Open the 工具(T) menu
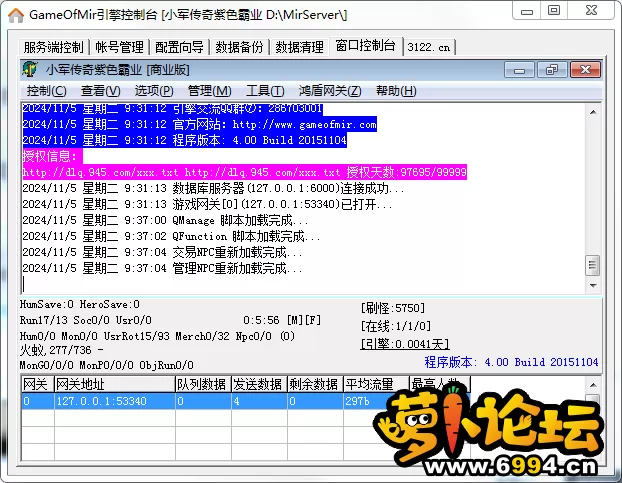This screenshot has width=622, height=483. pyautogui.click(x=265, y=91)
